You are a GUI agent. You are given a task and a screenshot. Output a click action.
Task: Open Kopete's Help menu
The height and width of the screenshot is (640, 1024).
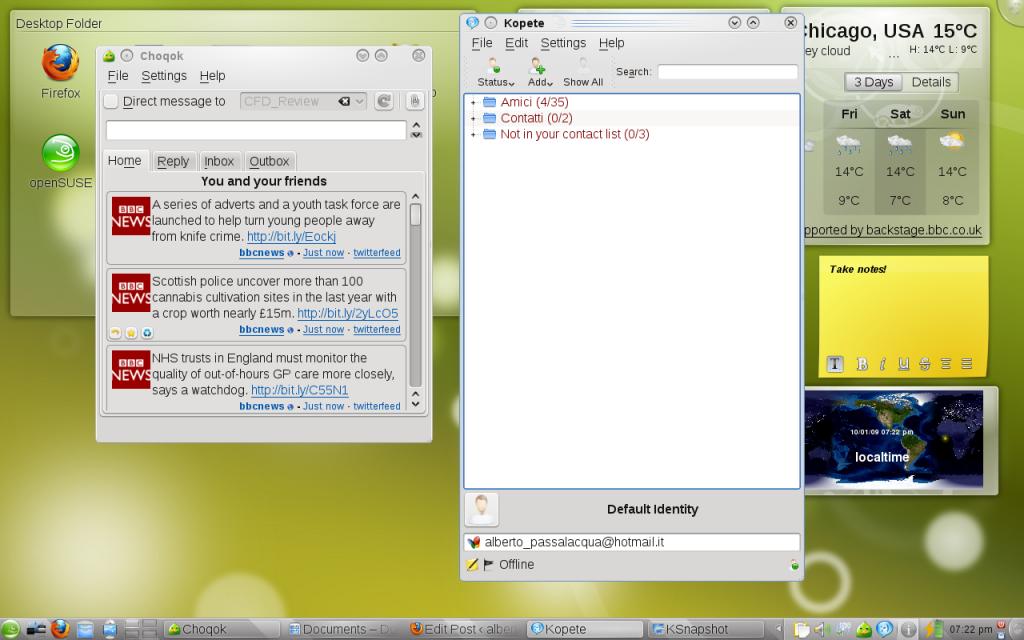point(611,43)
